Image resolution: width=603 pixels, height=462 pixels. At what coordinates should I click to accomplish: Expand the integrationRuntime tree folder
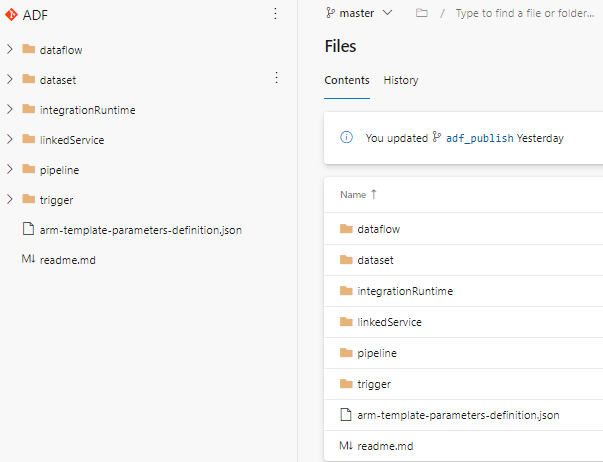click(10, 110)
